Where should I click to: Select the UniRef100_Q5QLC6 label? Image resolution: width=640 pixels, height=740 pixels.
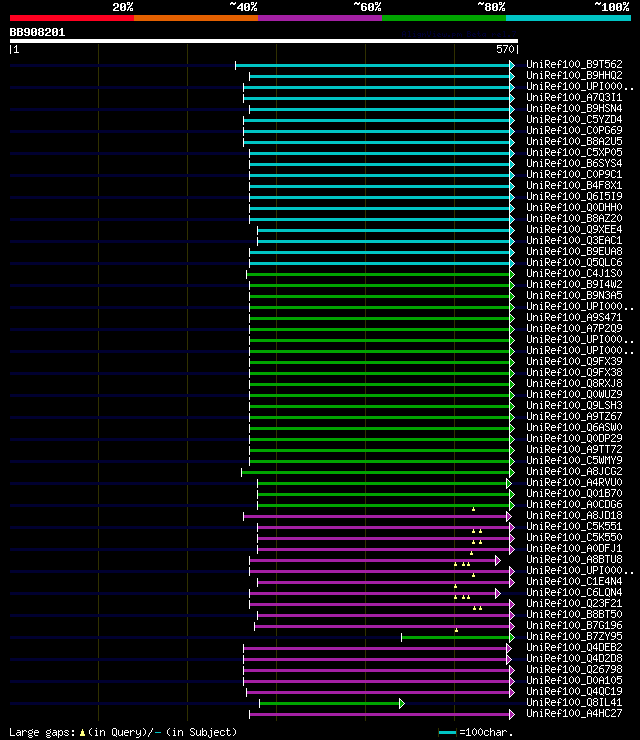point(574,262)
